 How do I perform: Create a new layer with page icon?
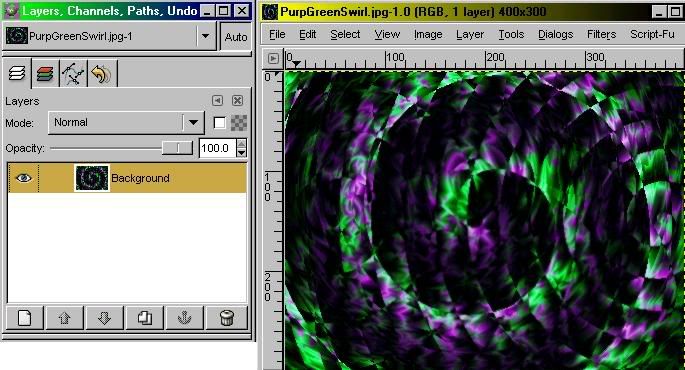(x=25, y=318)
